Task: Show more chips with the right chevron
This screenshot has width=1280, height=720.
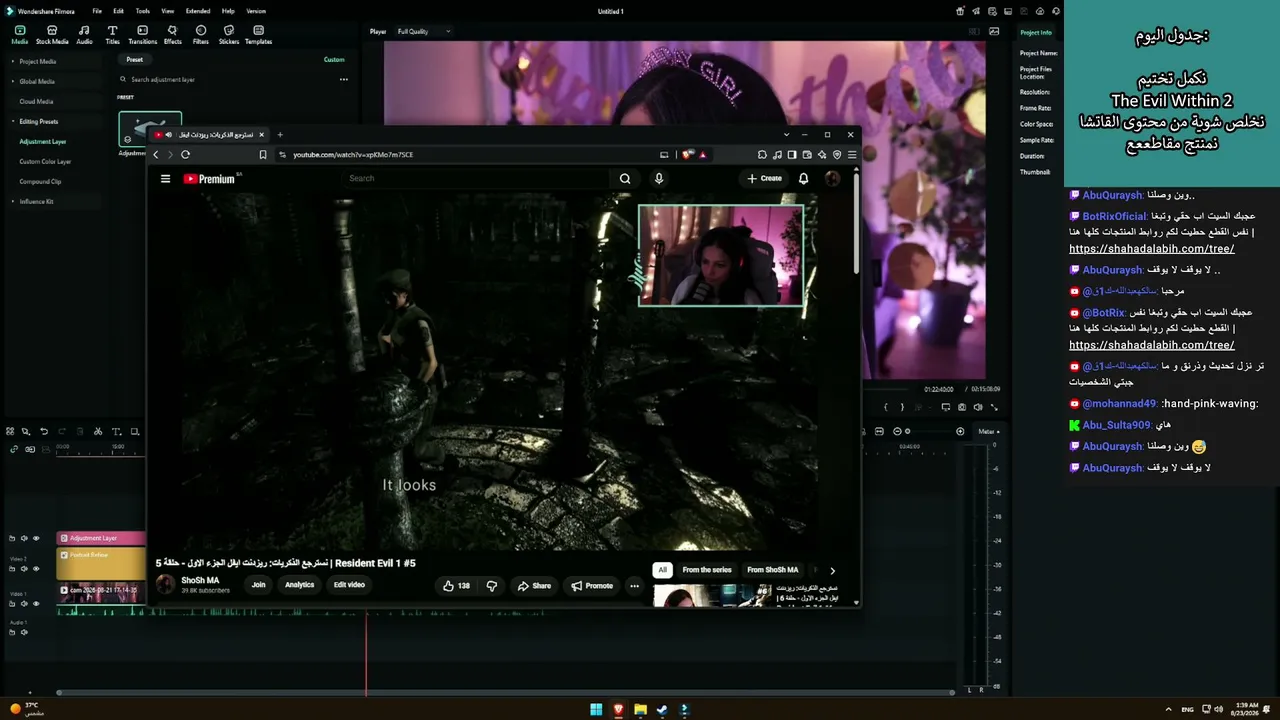Action: pyautogui.click(x=832, y=570)
